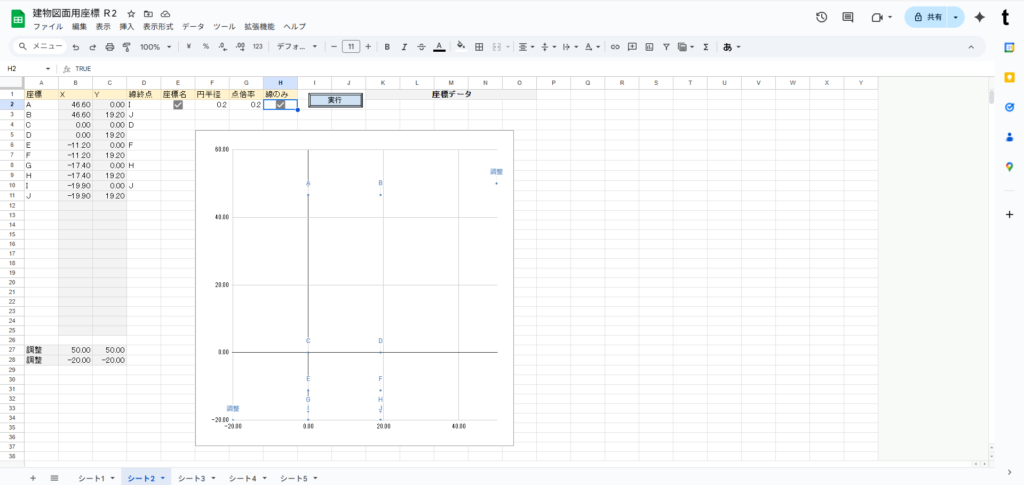Open Google Calendar in side panel
Screen dimensions: 1024x485
point(1009,47)
